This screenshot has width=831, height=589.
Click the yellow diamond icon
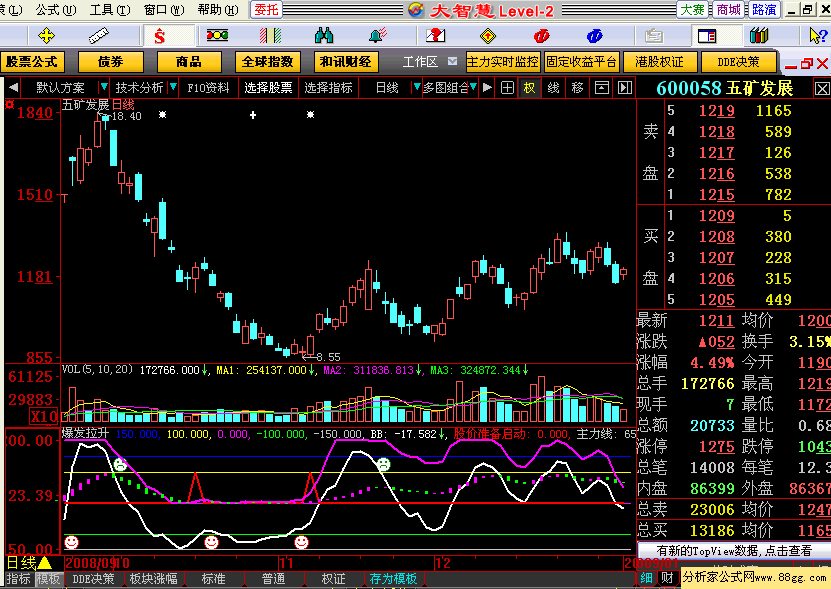pos(488,36)
